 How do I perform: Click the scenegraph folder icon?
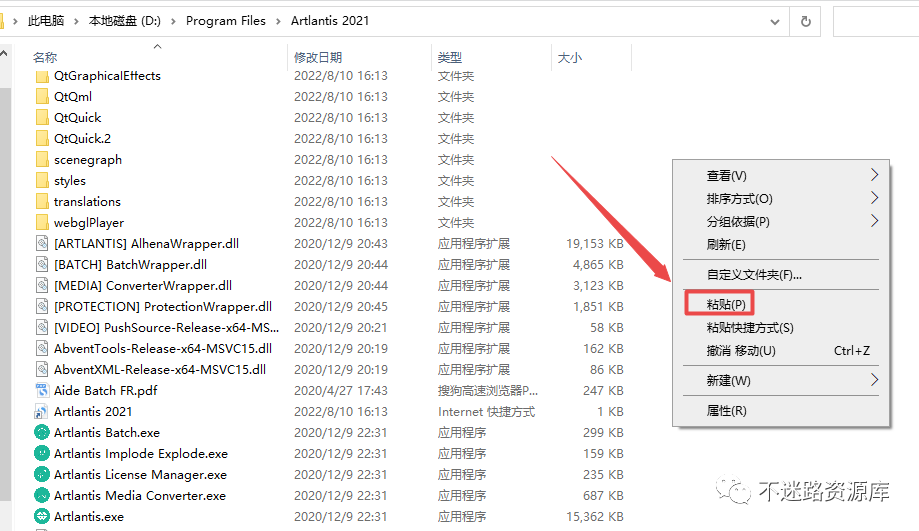pyautogui.click(x=42, y=160)
